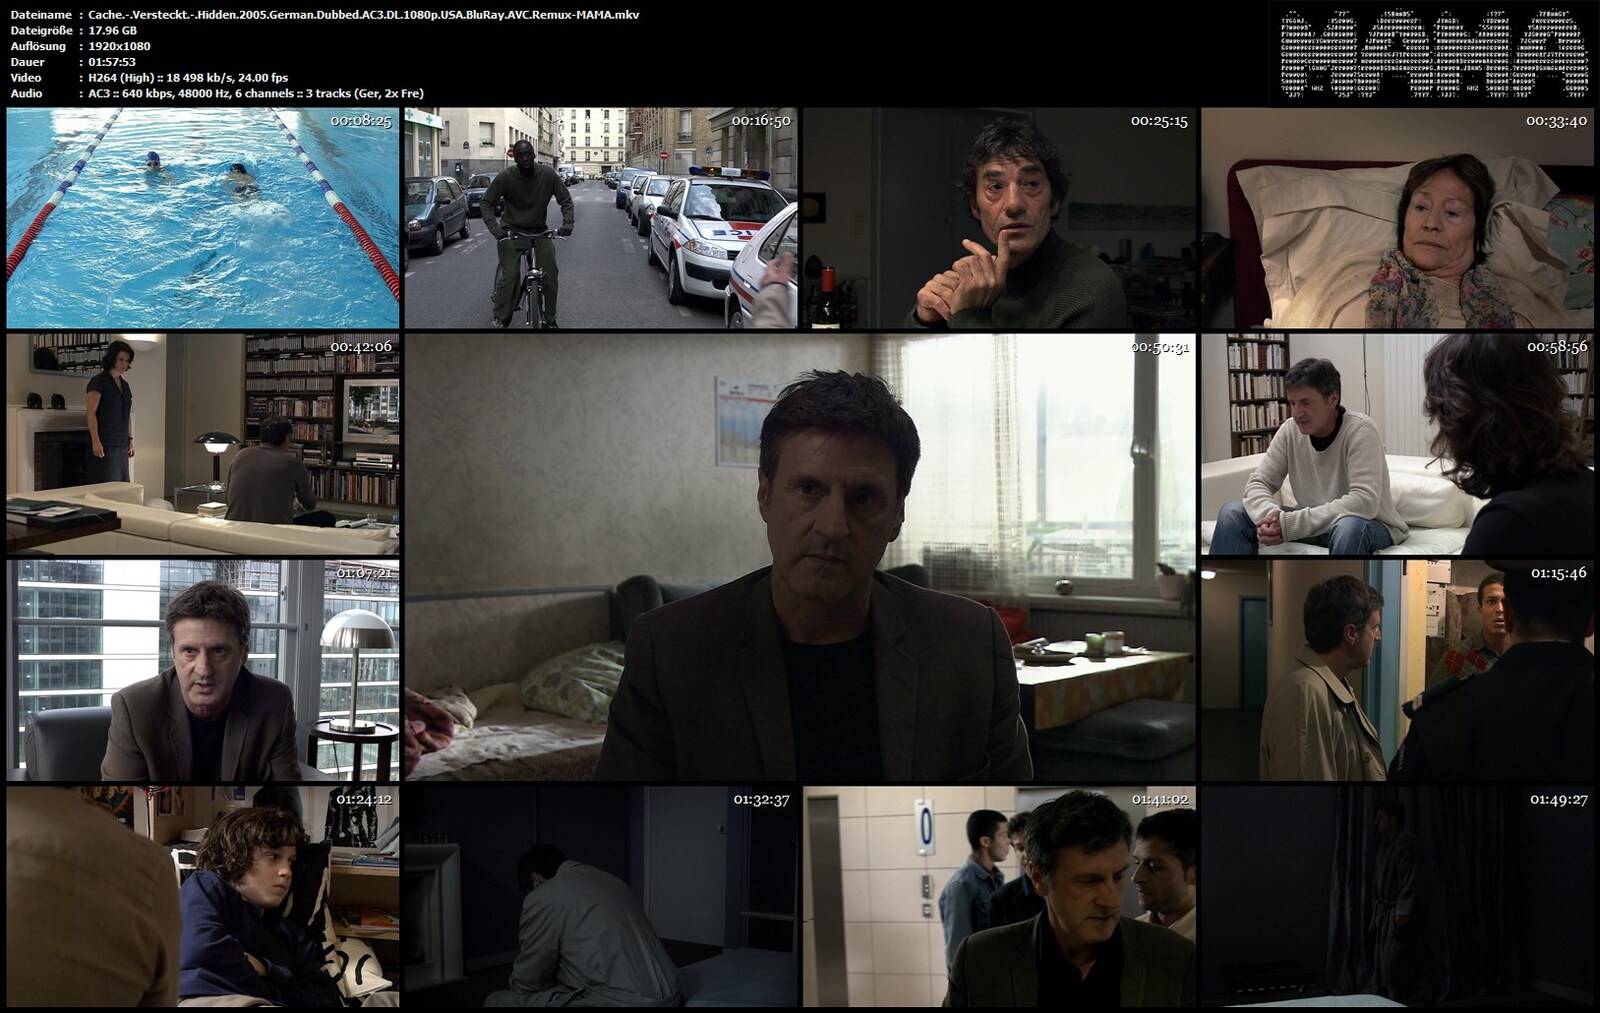The image size is (1600, 1013).
Task: Select the AC3 audio details line
Action: pyautogui.click(x=256, y=93)
